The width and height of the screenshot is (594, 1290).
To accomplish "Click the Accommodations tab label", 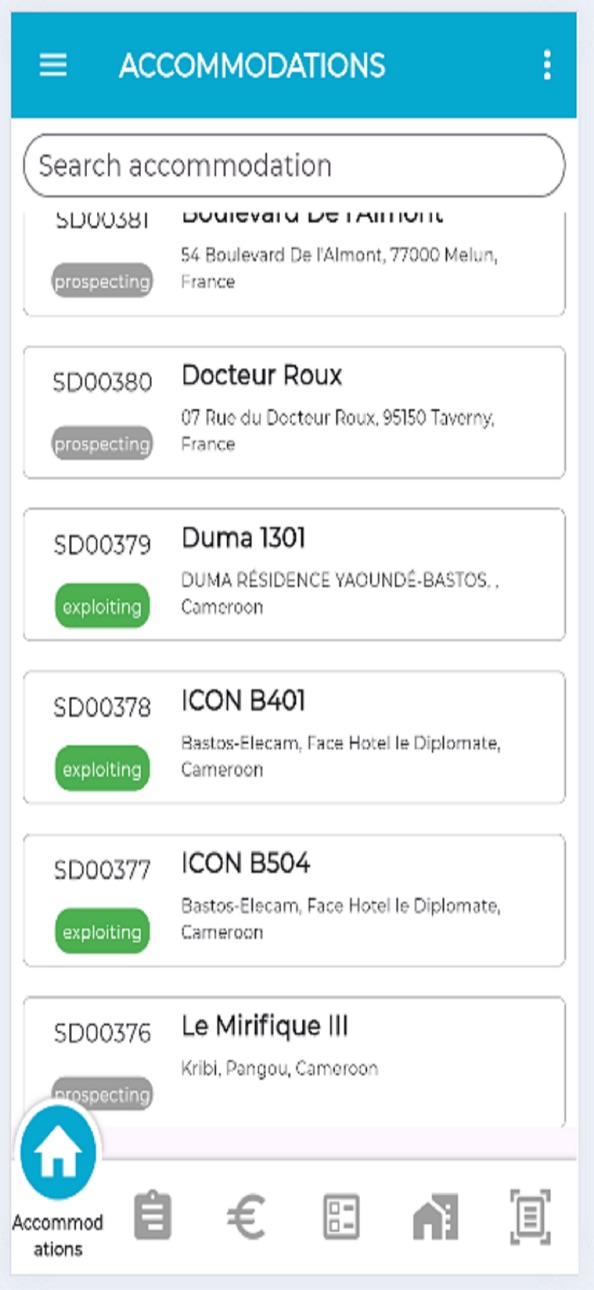I will coord(58,1236).
